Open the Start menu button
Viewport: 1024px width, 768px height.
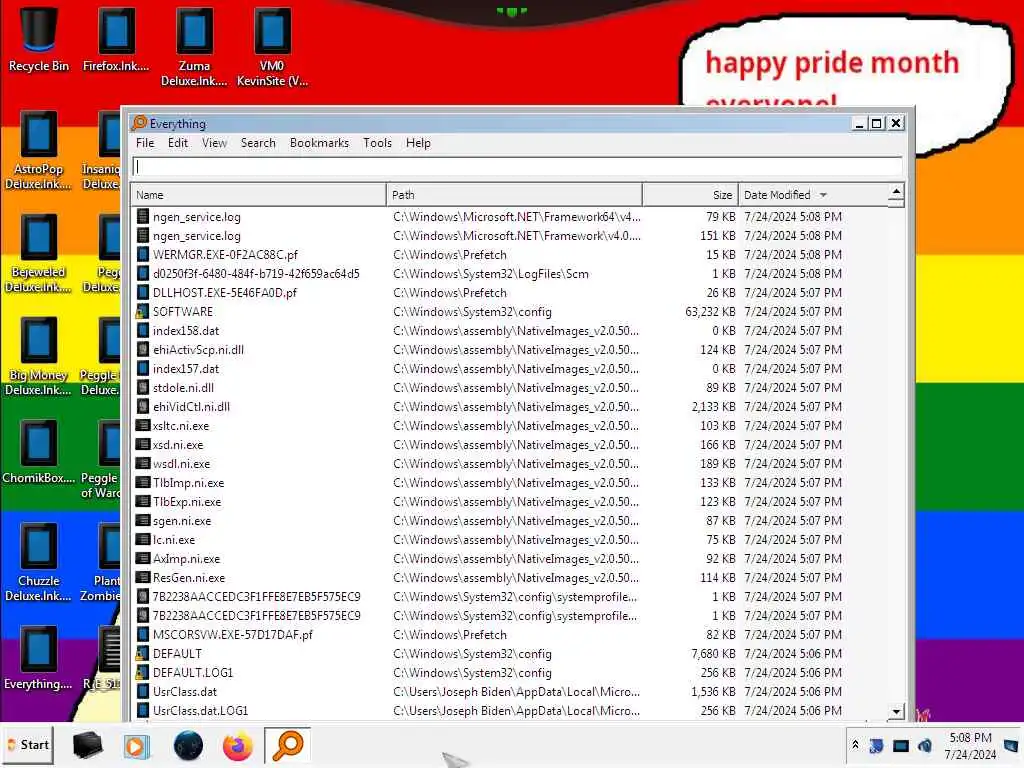[x=29, y=745]
